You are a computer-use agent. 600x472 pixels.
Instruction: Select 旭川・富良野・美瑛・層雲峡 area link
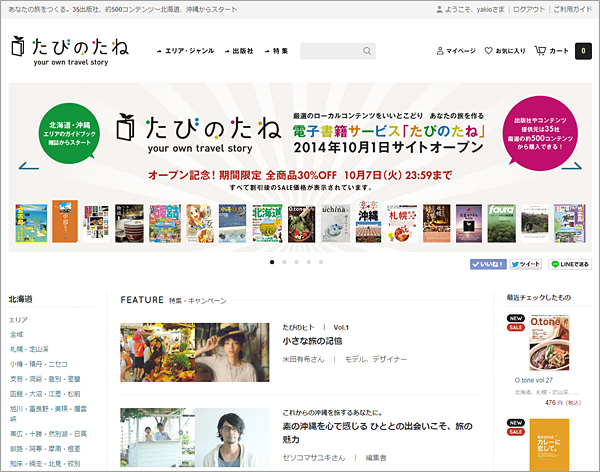(48, 414)
